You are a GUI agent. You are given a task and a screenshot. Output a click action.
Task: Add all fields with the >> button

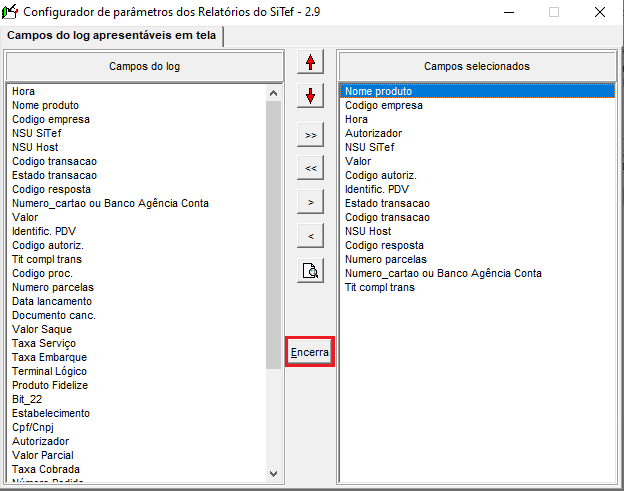click(310, 135)
